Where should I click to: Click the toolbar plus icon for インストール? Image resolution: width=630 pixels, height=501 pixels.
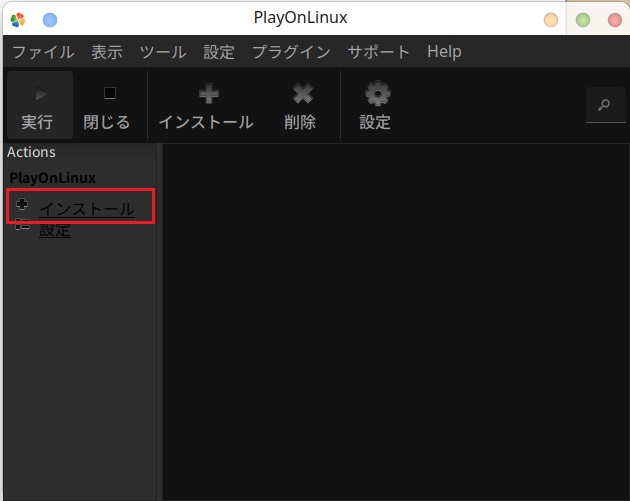(206, 94)
